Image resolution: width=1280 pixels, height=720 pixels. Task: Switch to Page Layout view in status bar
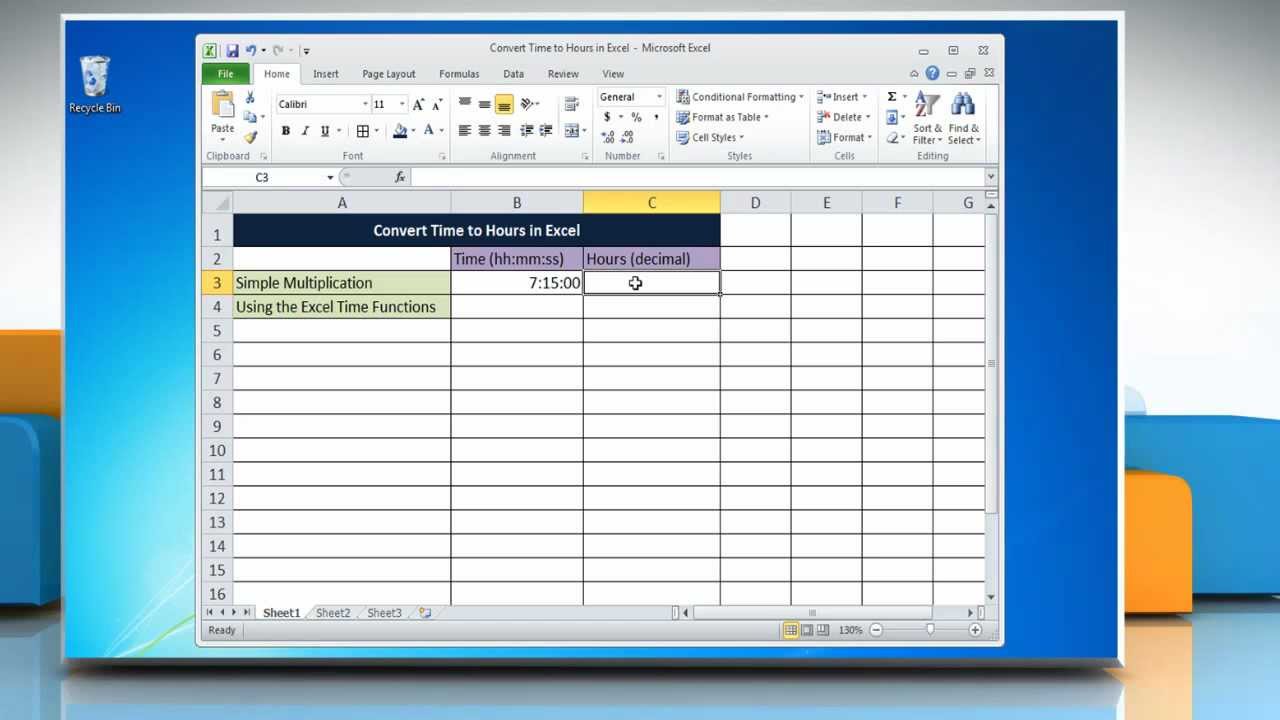point(807,630)
